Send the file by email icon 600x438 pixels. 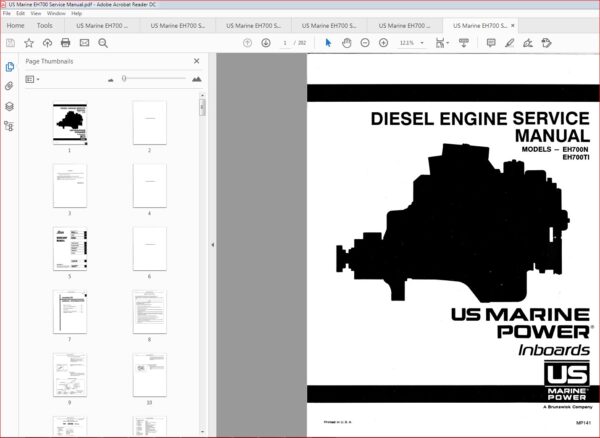(x=84, y=43)
